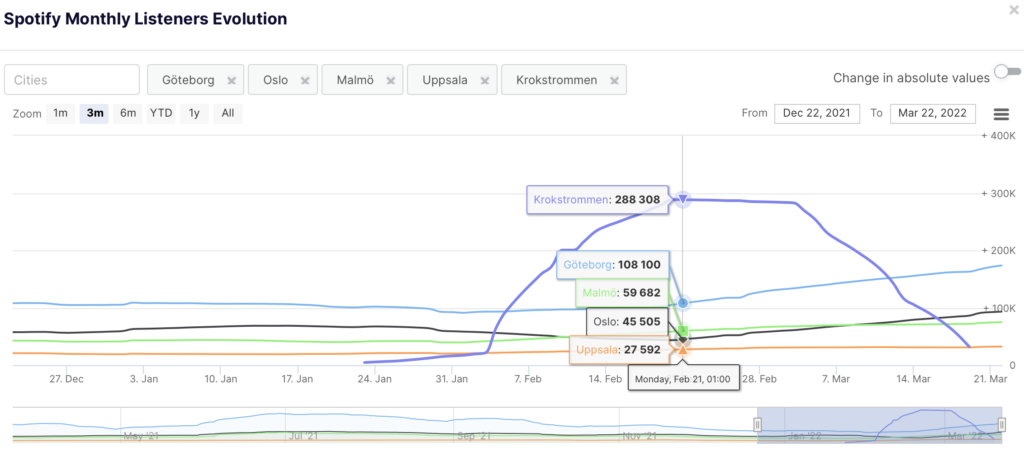Image resolution: width=1024 pixels, height=461 pixels.
Task: Toggle Change in absolute values switch
Action: pyautogui.click(x=1006, y=71)
